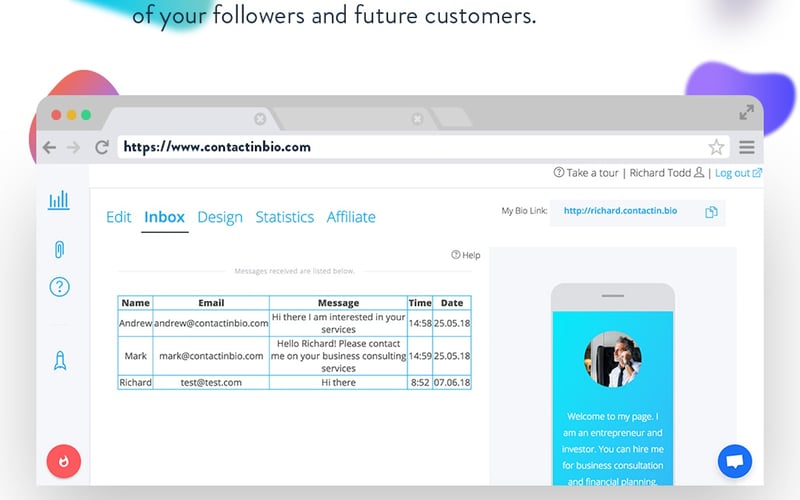This screenshot has height=500, width=800.
Task: Click the welcome text in phone preview
Action: [613, 448]
